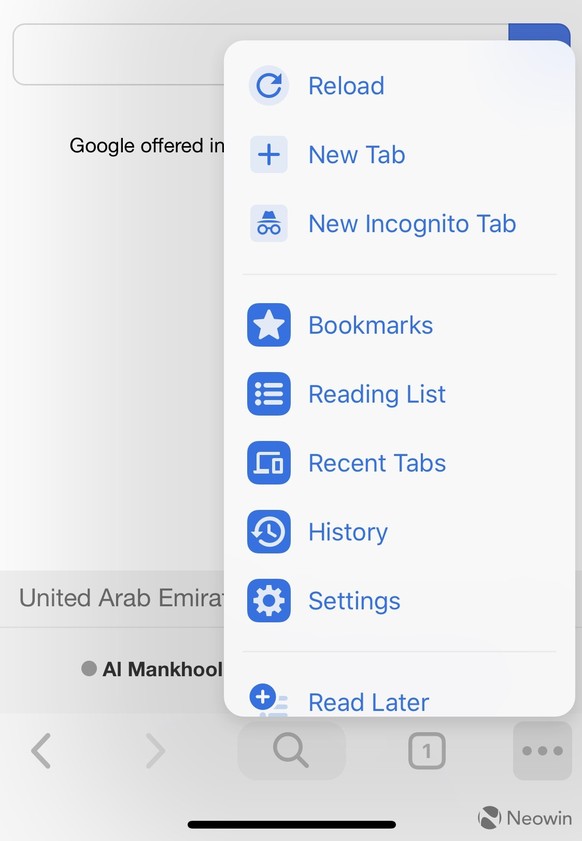The image size is (582, 841).
Task: Tap the Reload circular arrow icon
Action: (x=269, y=85)
